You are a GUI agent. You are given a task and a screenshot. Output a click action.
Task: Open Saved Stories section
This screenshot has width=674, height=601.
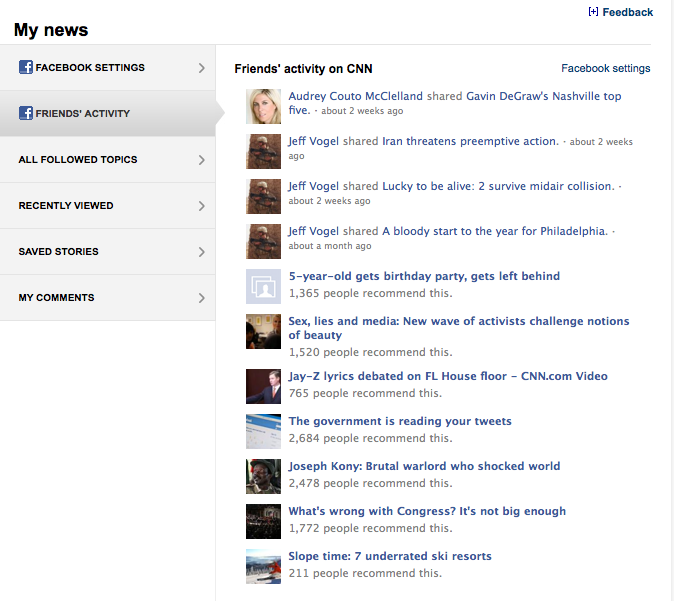pos(107,251)
